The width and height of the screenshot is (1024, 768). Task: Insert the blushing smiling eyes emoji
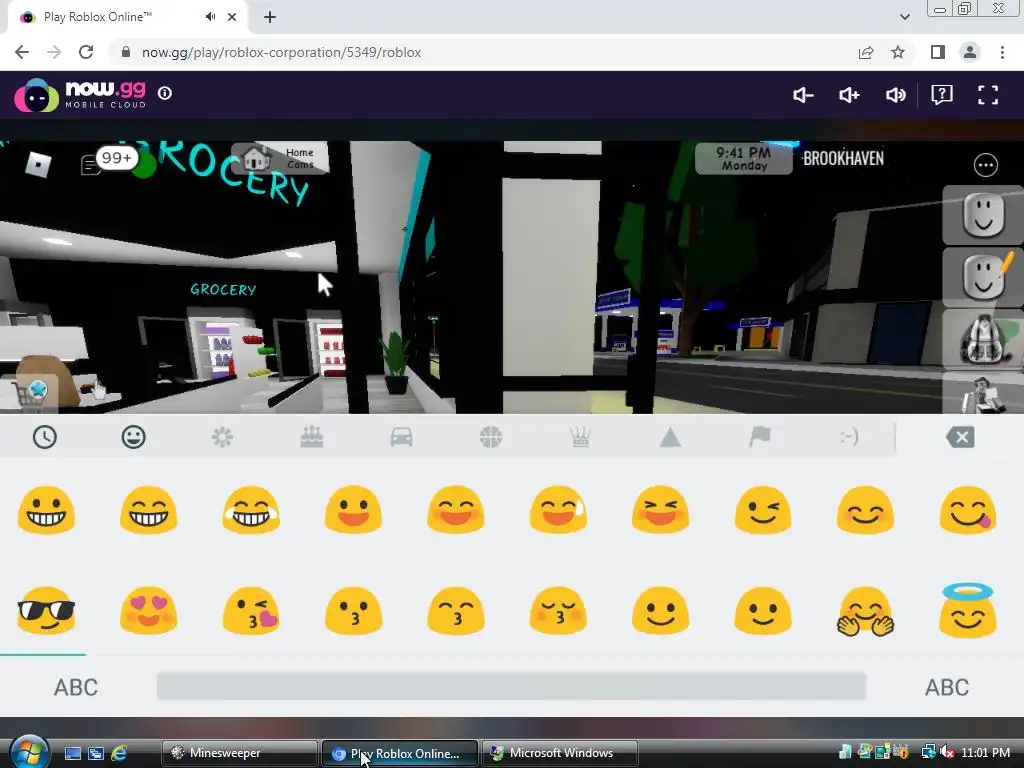[865, 509]
